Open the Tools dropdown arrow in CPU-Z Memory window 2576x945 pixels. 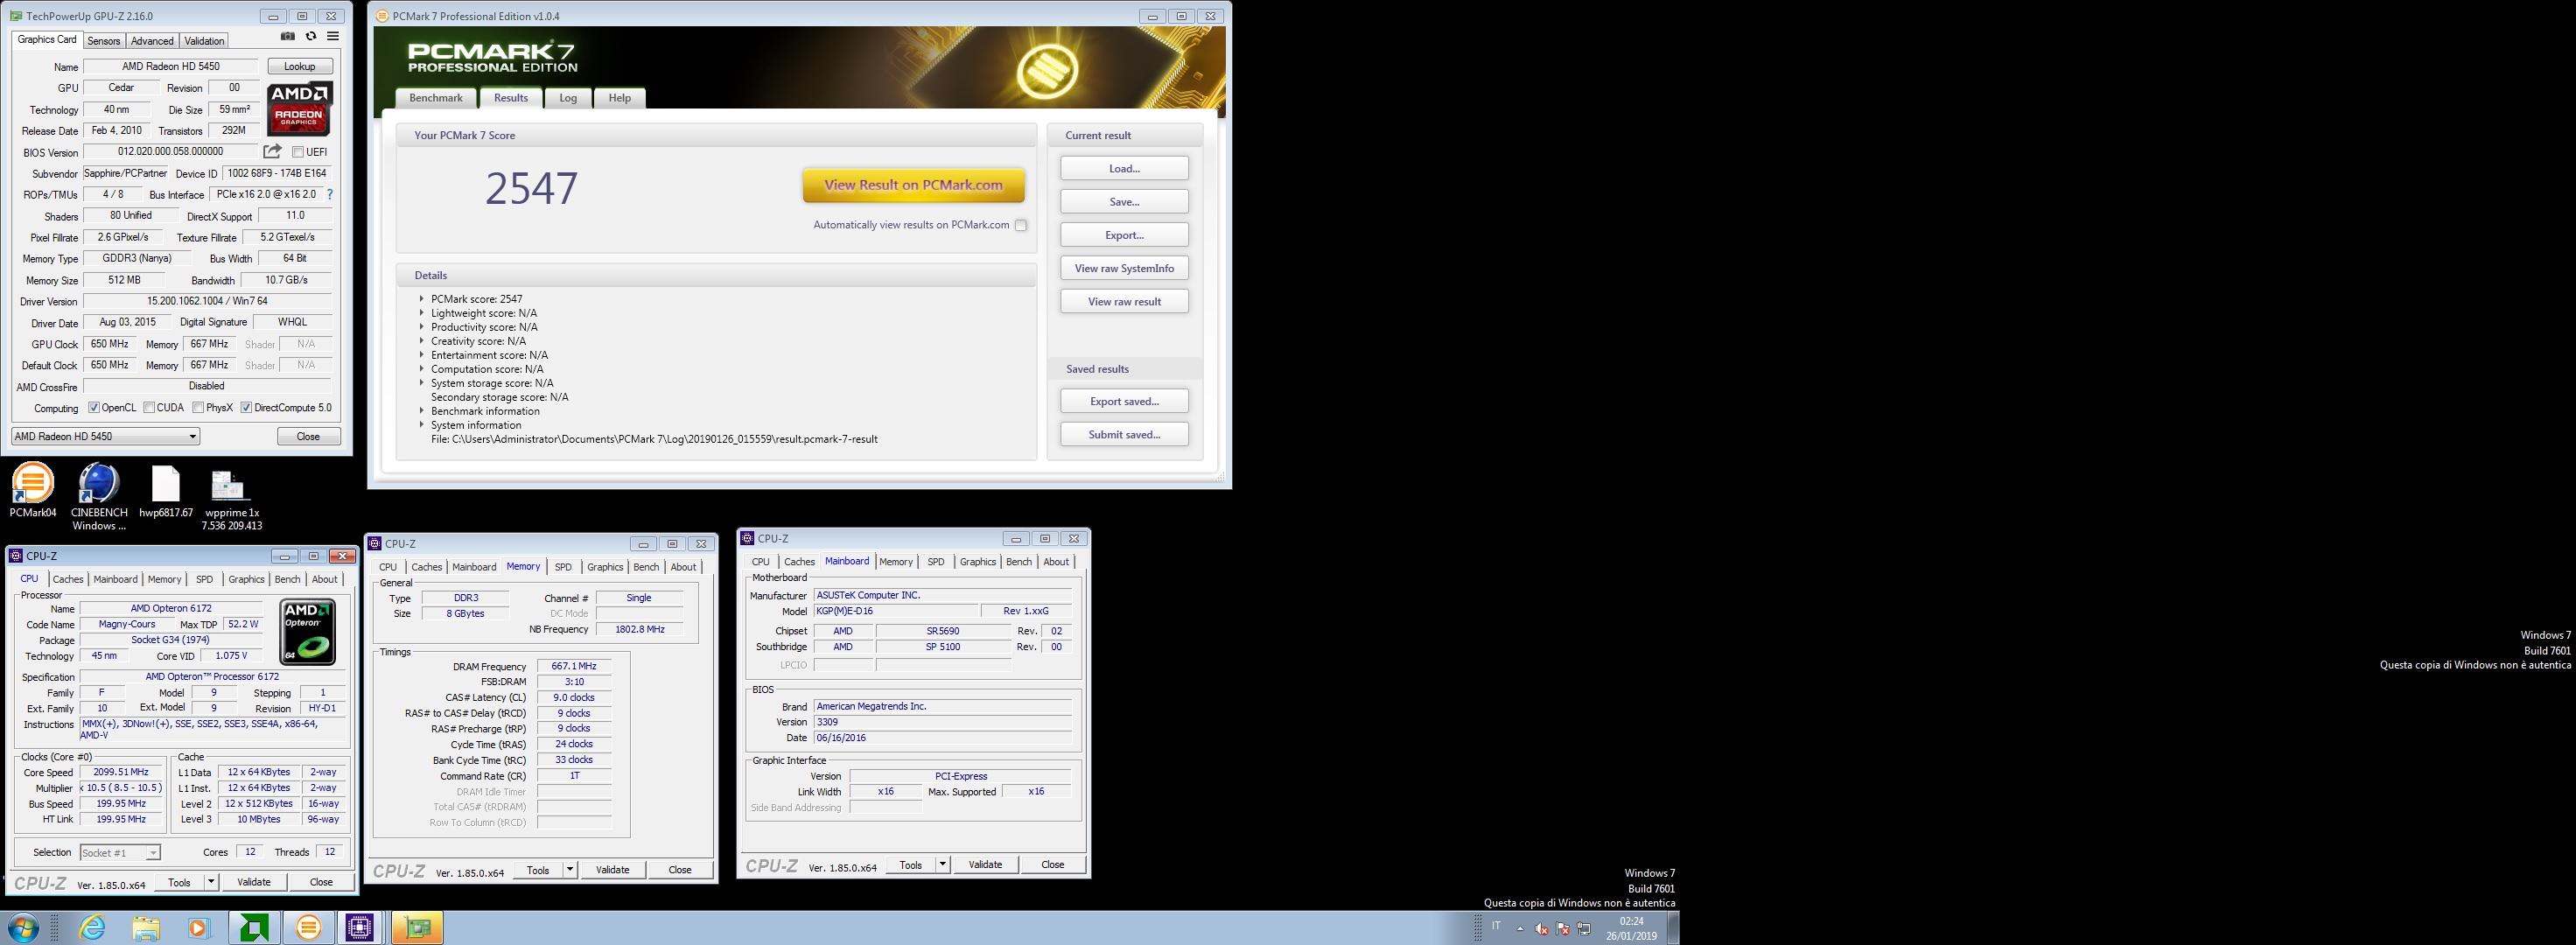coord(570,870)
